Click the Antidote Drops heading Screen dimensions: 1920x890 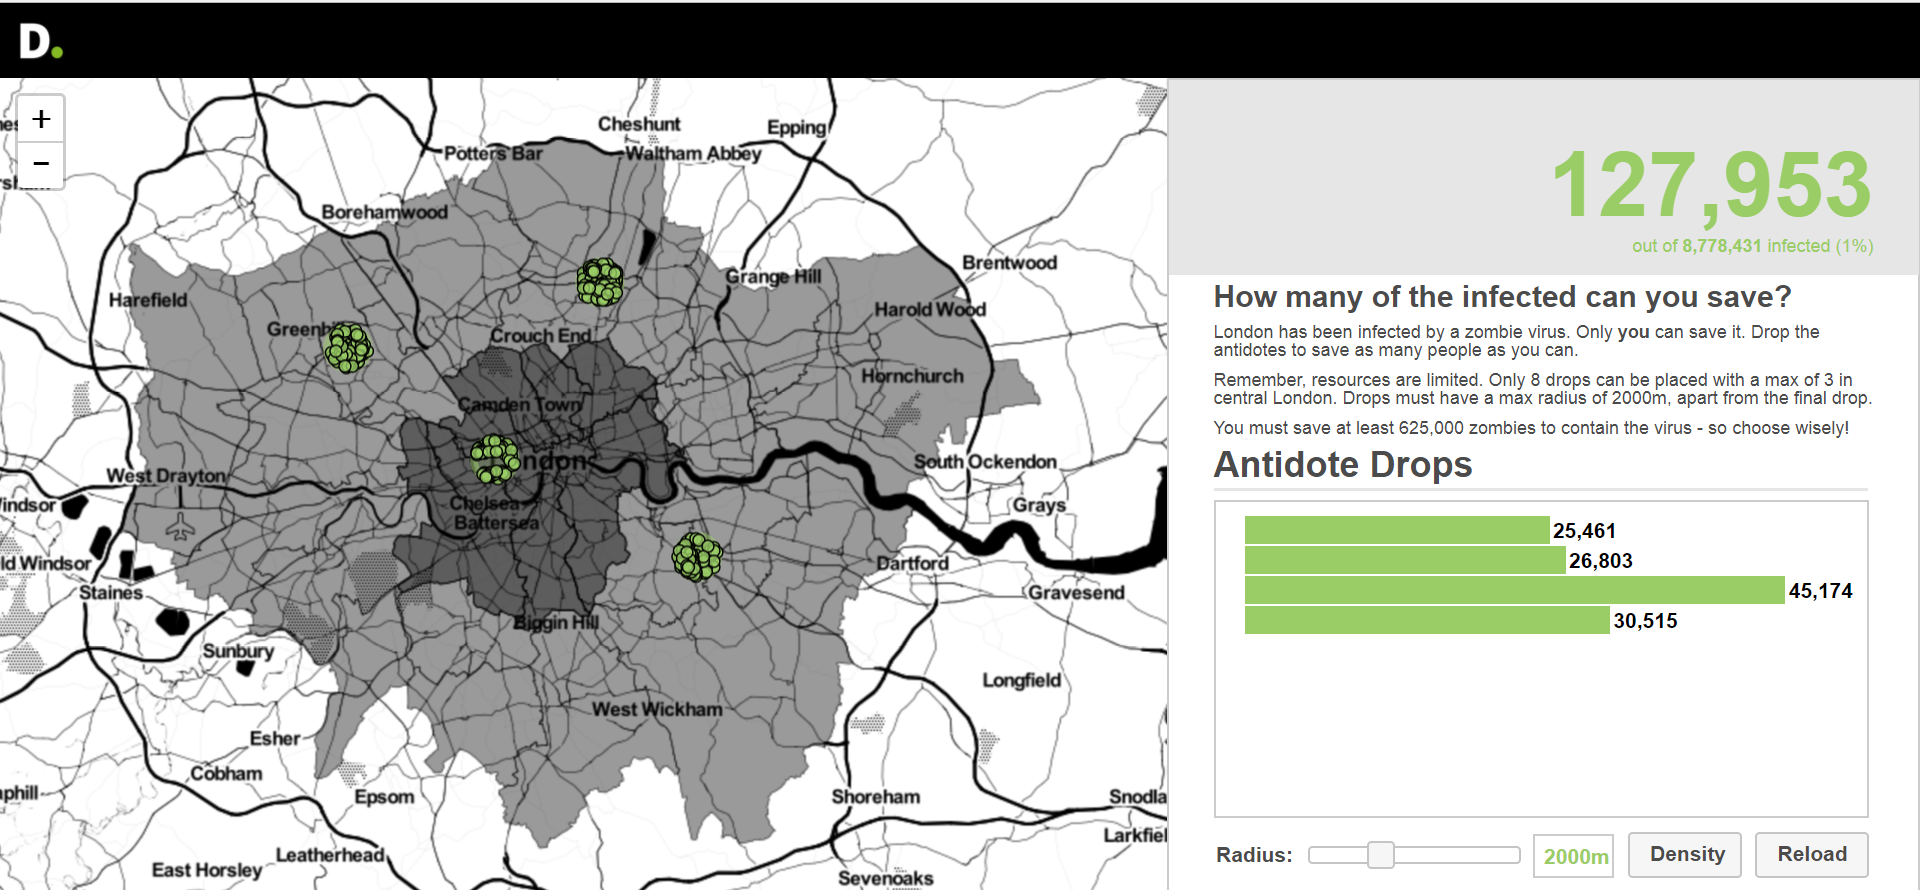(1343, 465)
